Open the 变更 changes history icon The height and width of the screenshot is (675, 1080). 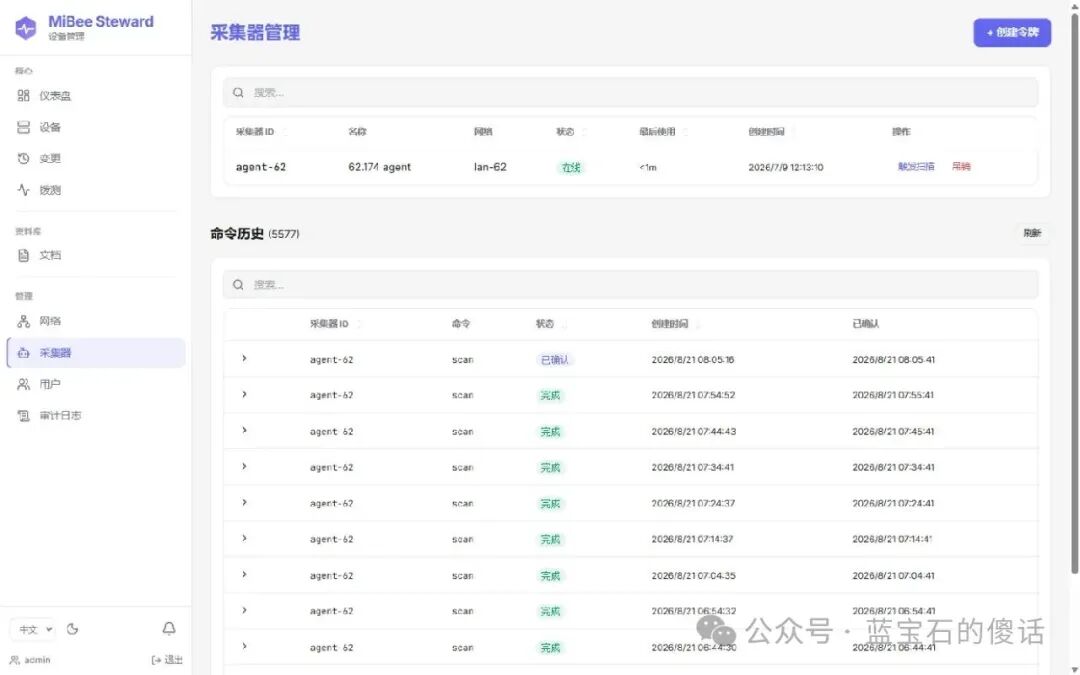tap(23, 158)
